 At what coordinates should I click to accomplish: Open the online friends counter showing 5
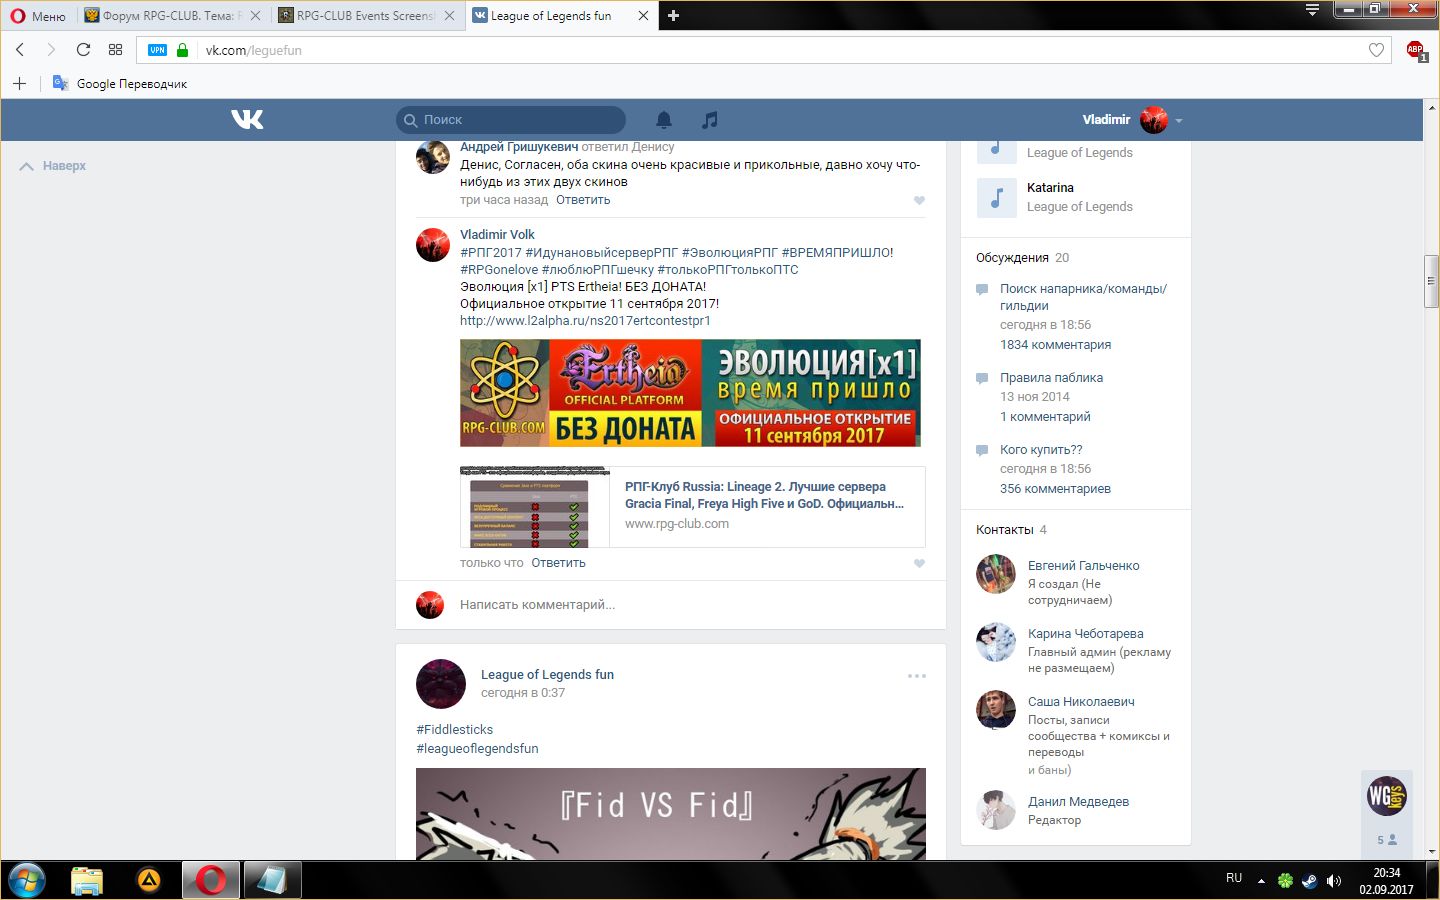tap(1387, 840)
